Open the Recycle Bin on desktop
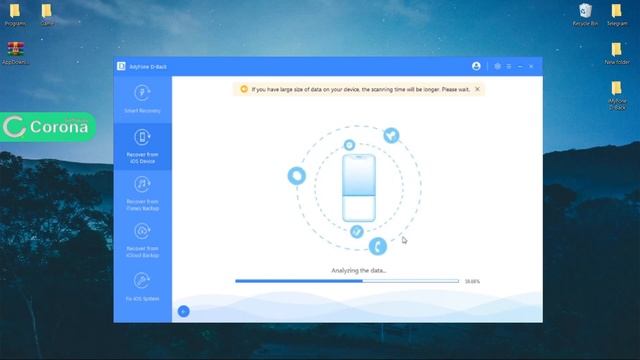This screenshot has height=360, width=640. (585, 15)
